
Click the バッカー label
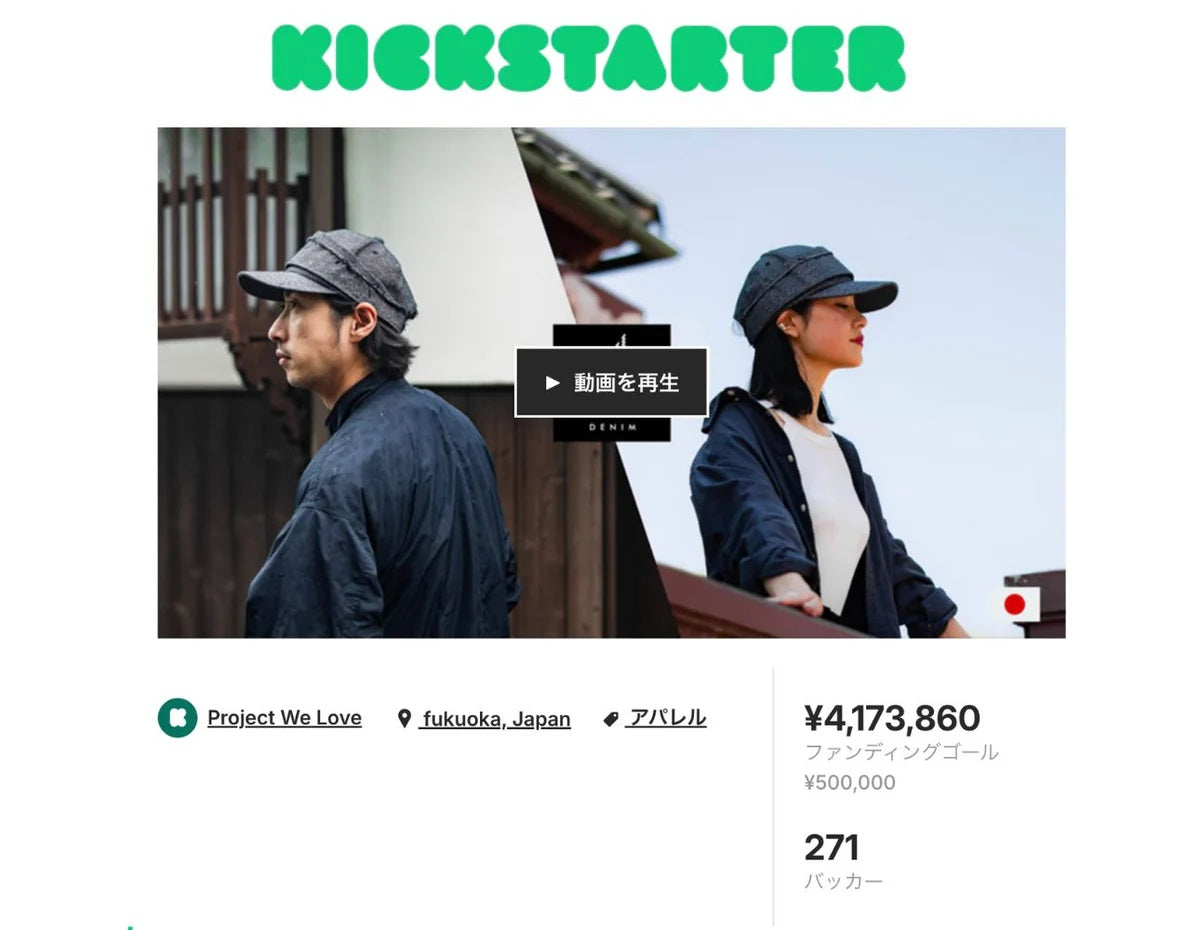843,882
